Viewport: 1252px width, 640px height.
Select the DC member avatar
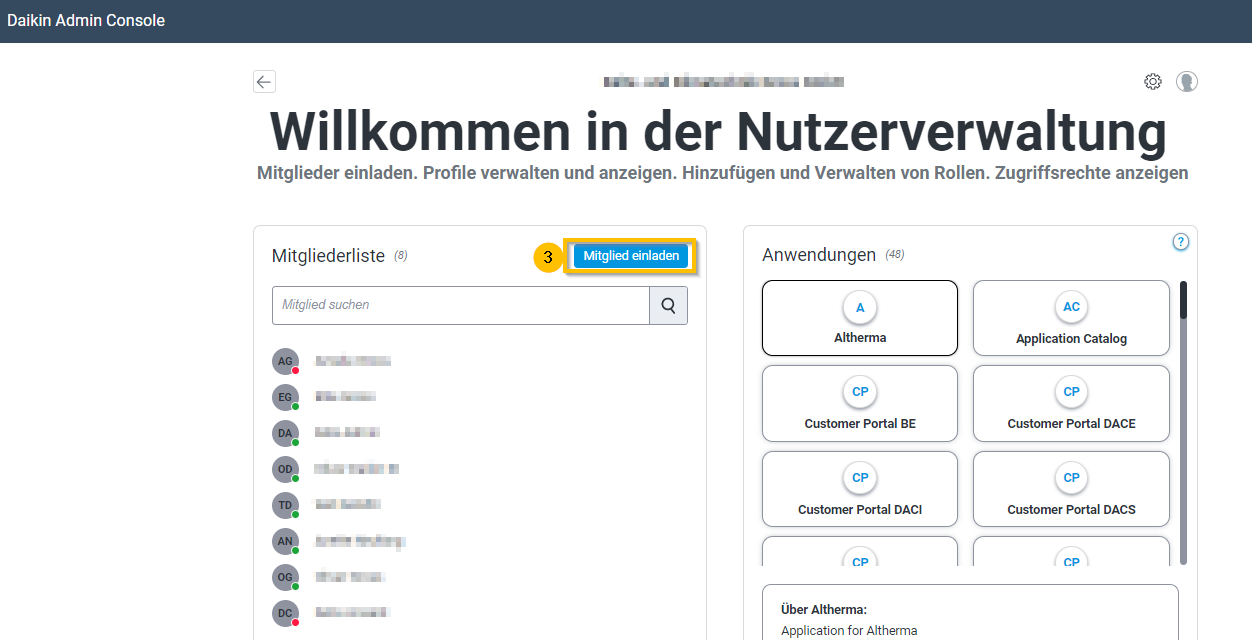pyautogui.click(x=285, y=613)
